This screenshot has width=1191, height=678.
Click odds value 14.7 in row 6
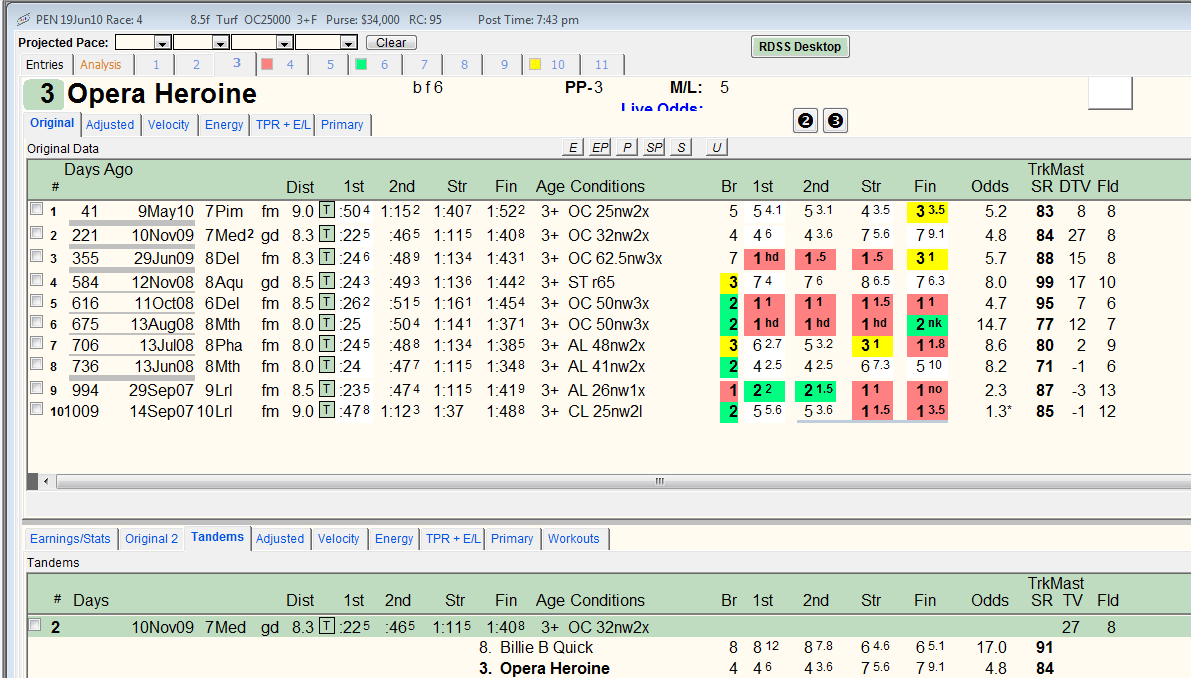pyautogui.click(x=991, y=324)
